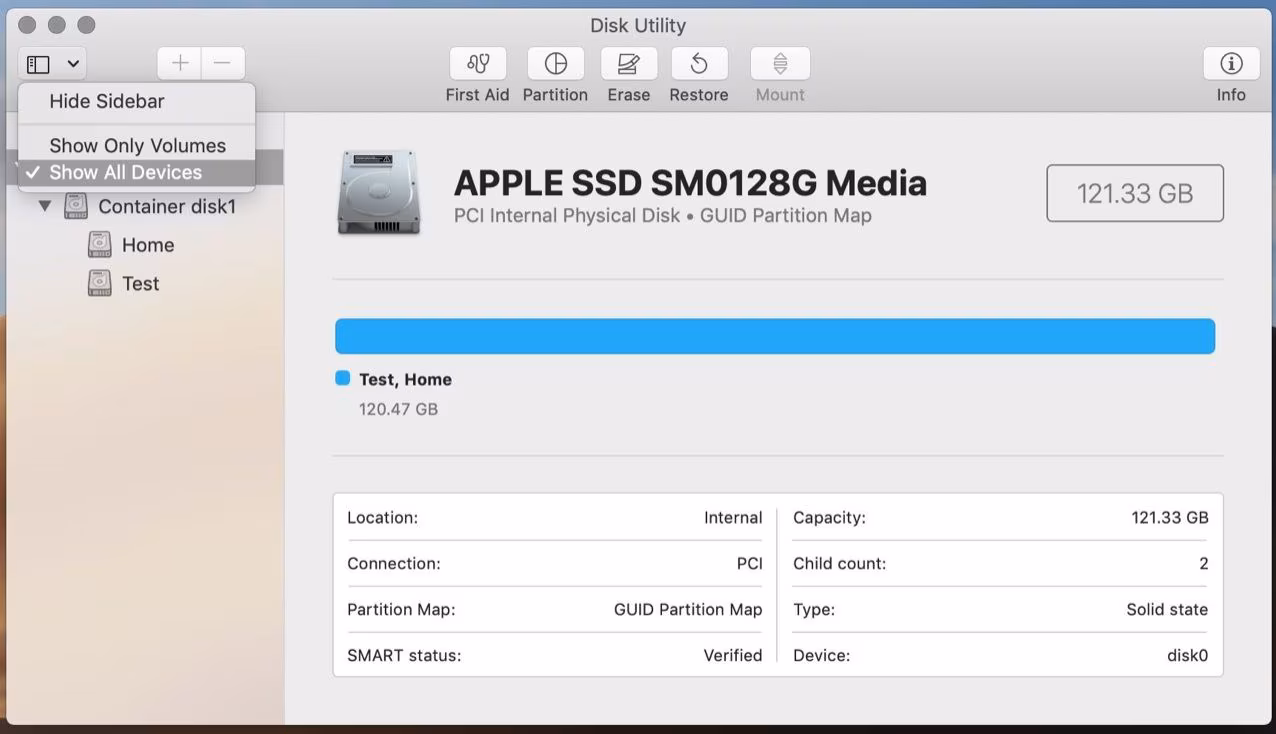Click the Location Internal value

pos(733,518)
